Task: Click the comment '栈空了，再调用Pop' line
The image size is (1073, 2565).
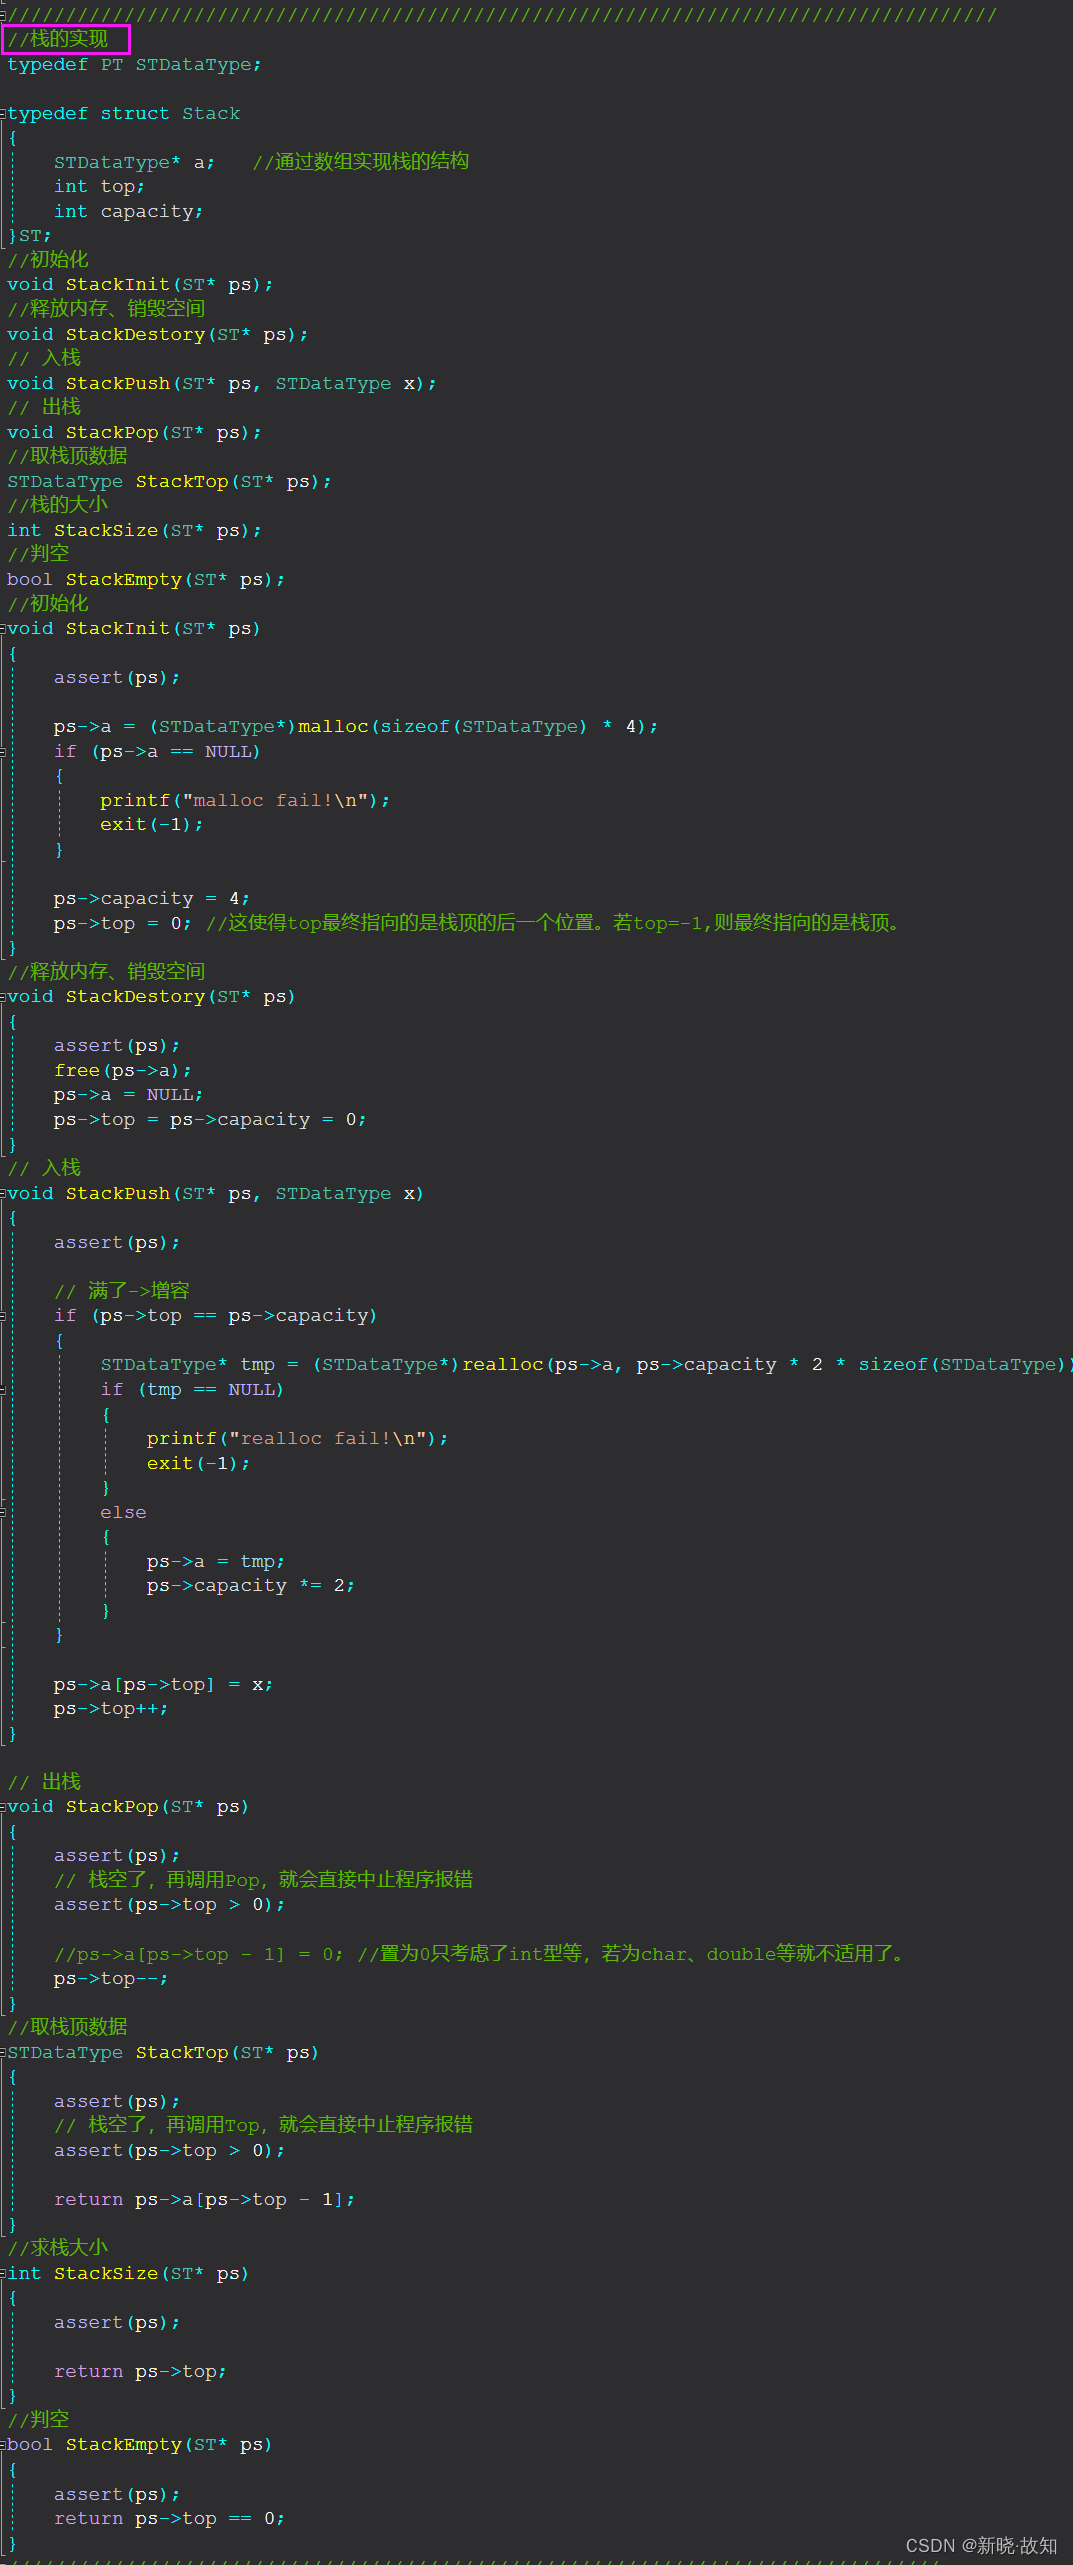Action: 263,1880
